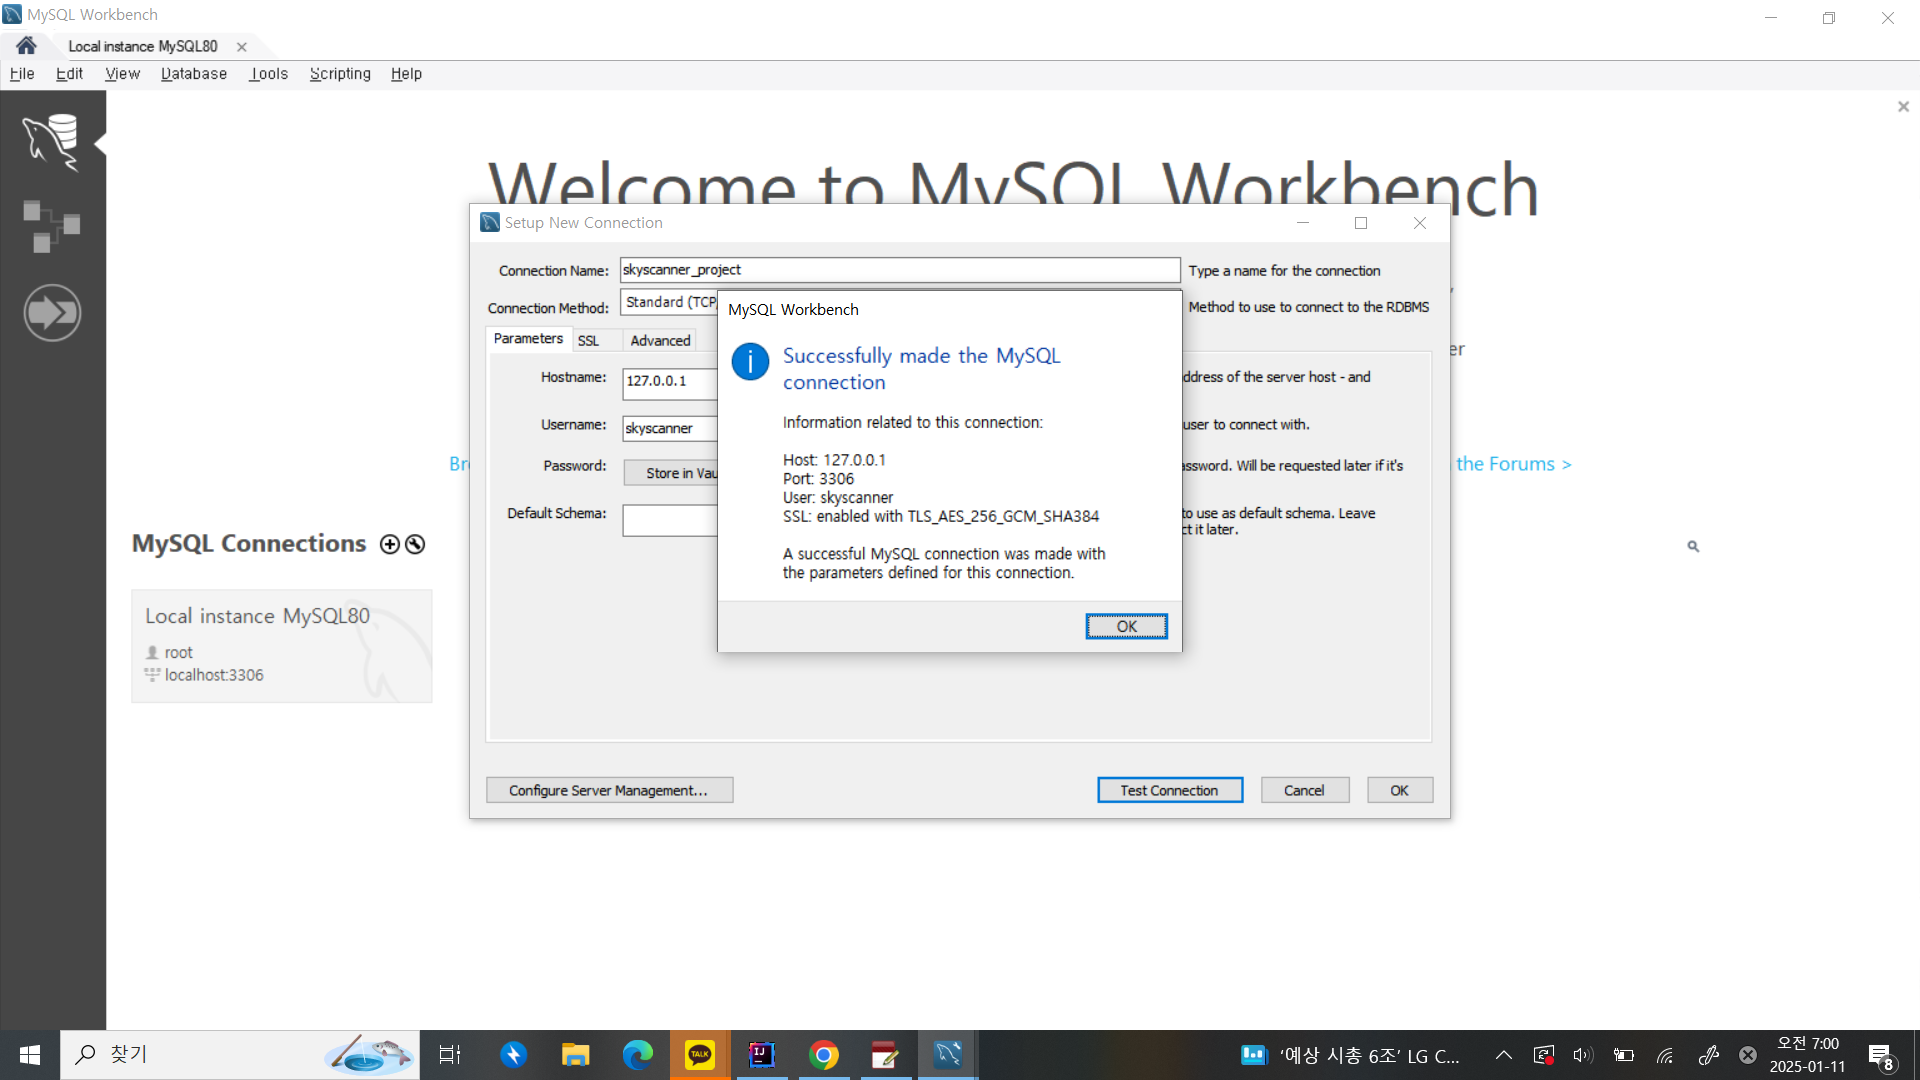The height and width of the screenshot is (1080, 1920).
Task: Edit the Connection Name field
Action: (x=899, y=270)
